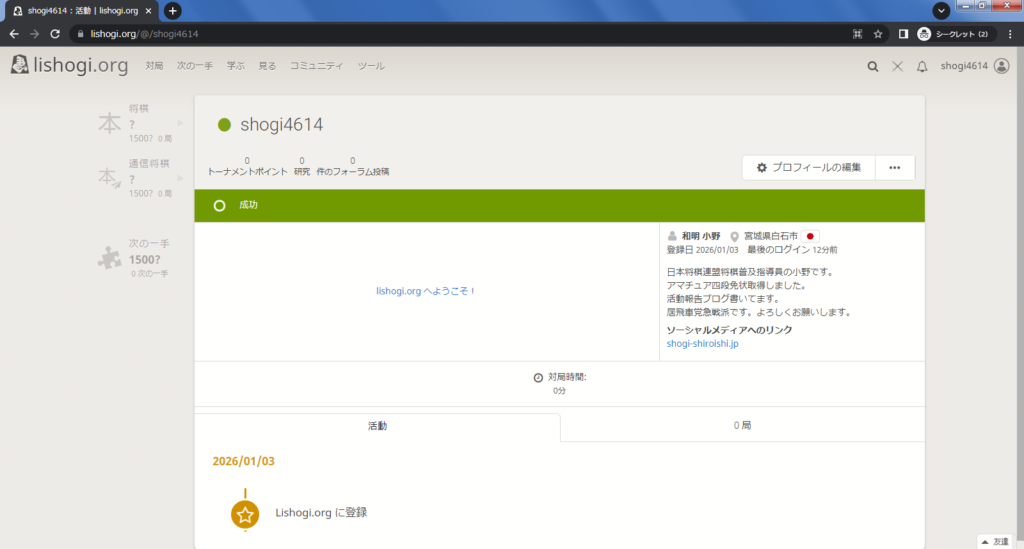Switch to the 0 局 tab
1024x549 pixels.
tap(743, 426)
